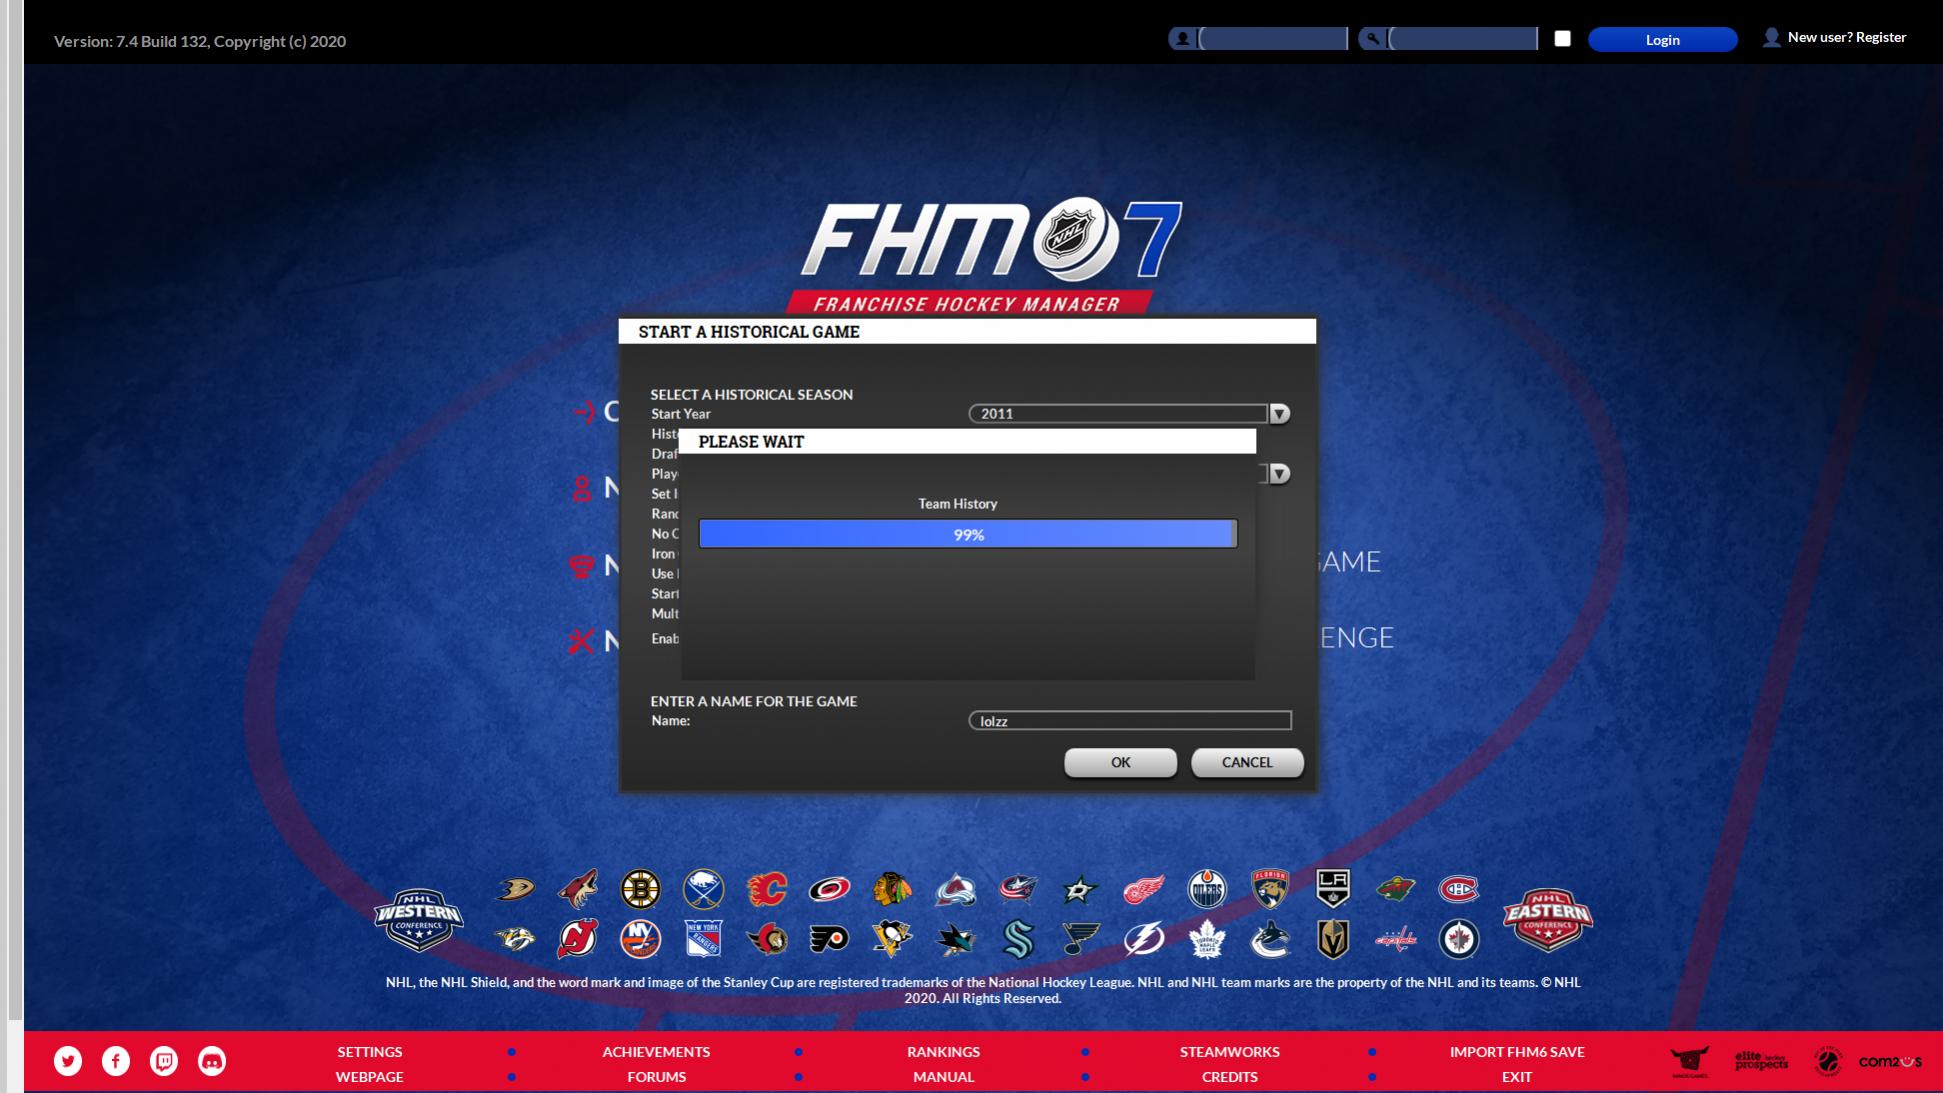Open ACHIEVEMENTS from bottom menu

point(656,1052)
